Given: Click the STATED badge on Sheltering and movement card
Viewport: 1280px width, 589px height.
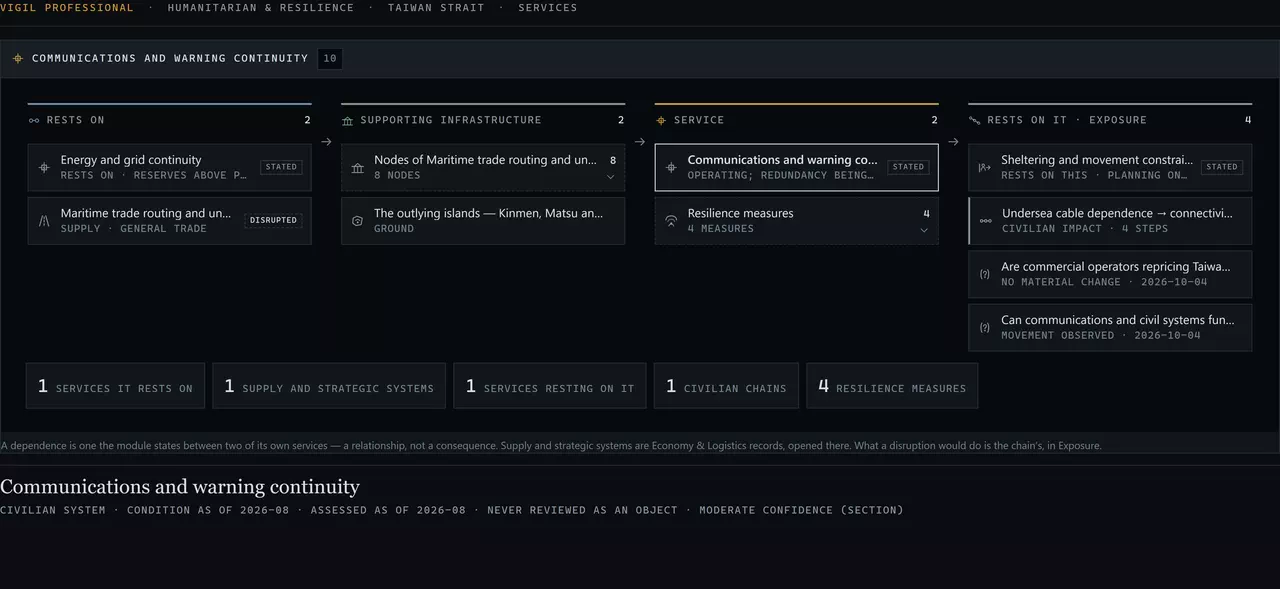Looking at the screenshot, I should [1222, 167].
